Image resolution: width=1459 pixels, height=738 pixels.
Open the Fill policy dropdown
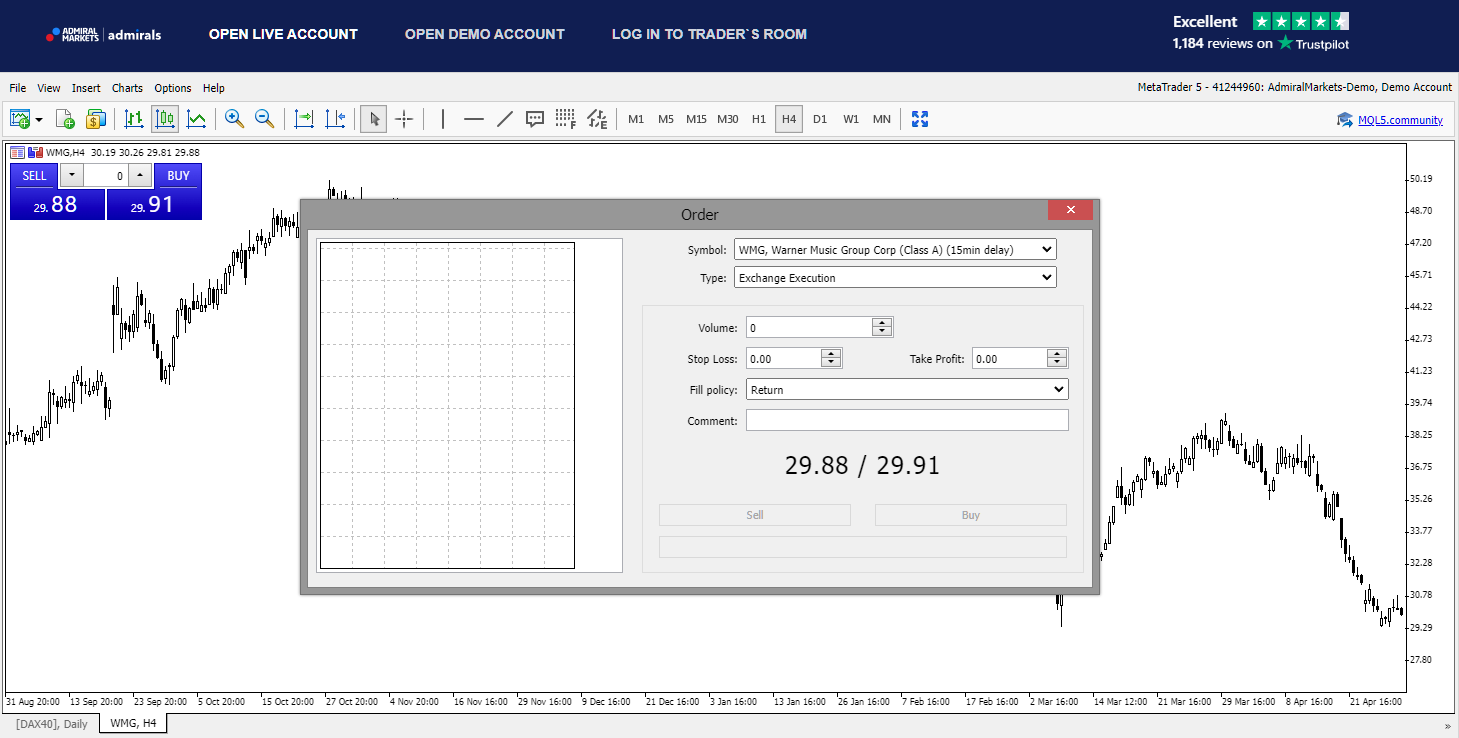(907, 389)
